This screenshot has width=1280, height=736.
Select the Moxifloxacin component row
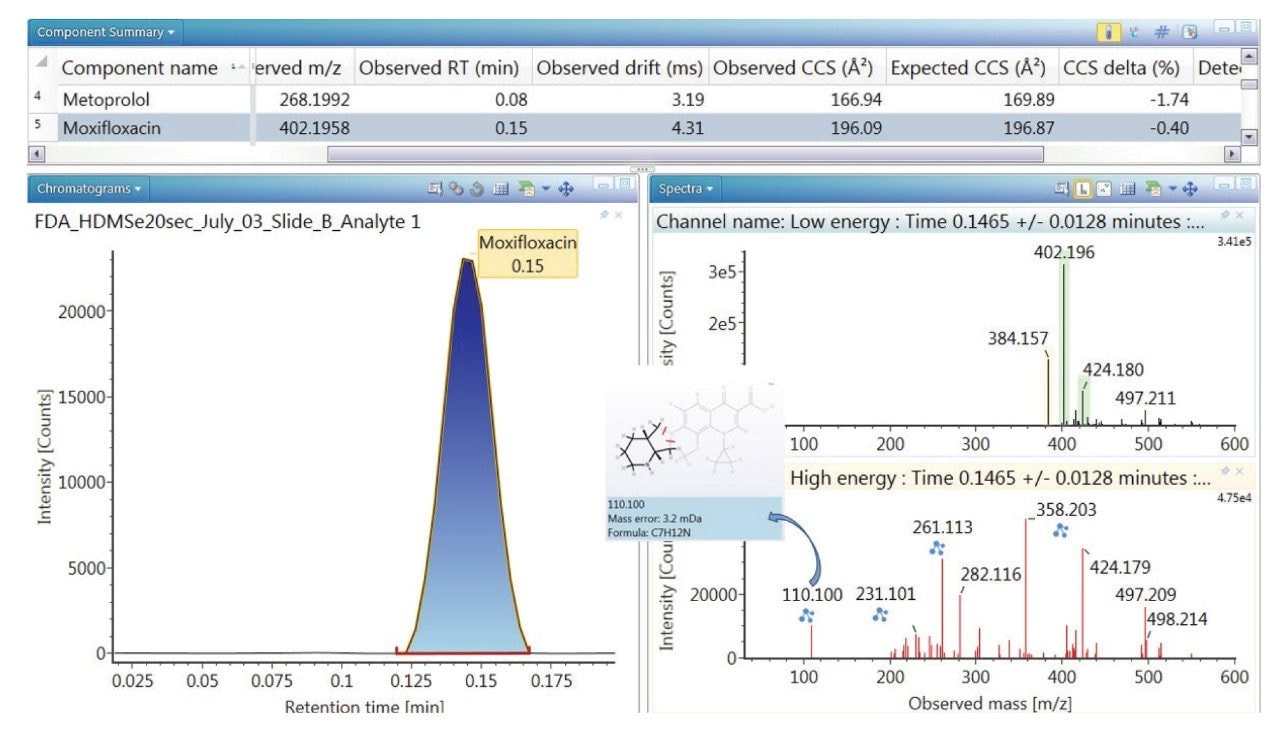point(111,129)
